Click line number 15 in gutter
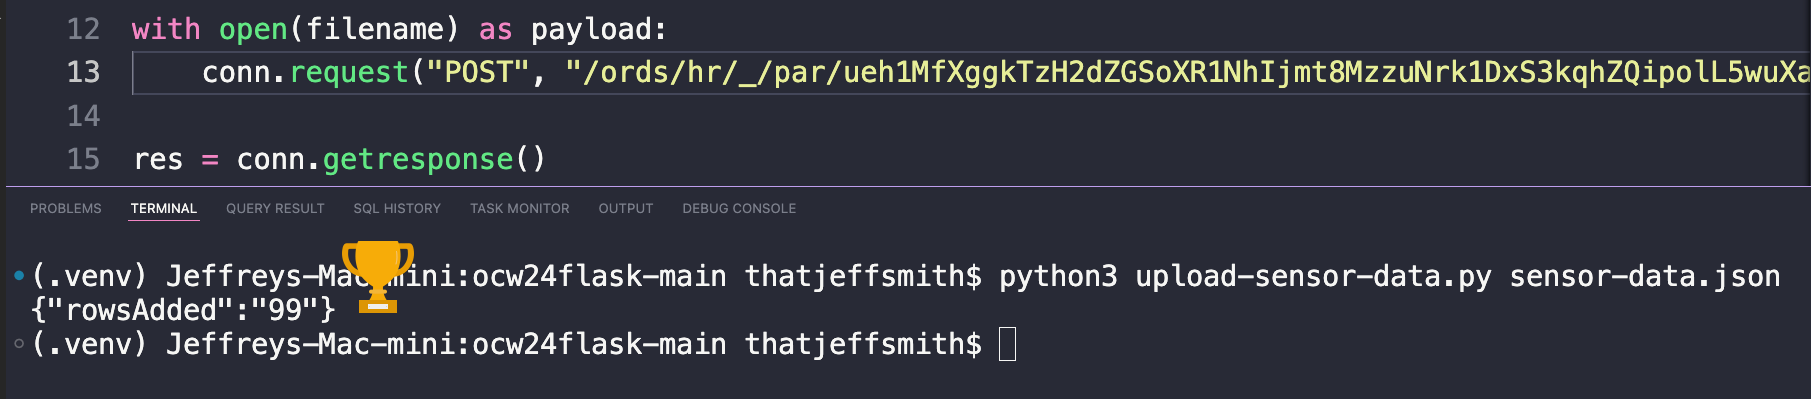The height and width of the screenshot is (399, 1811). click(84, 159)
